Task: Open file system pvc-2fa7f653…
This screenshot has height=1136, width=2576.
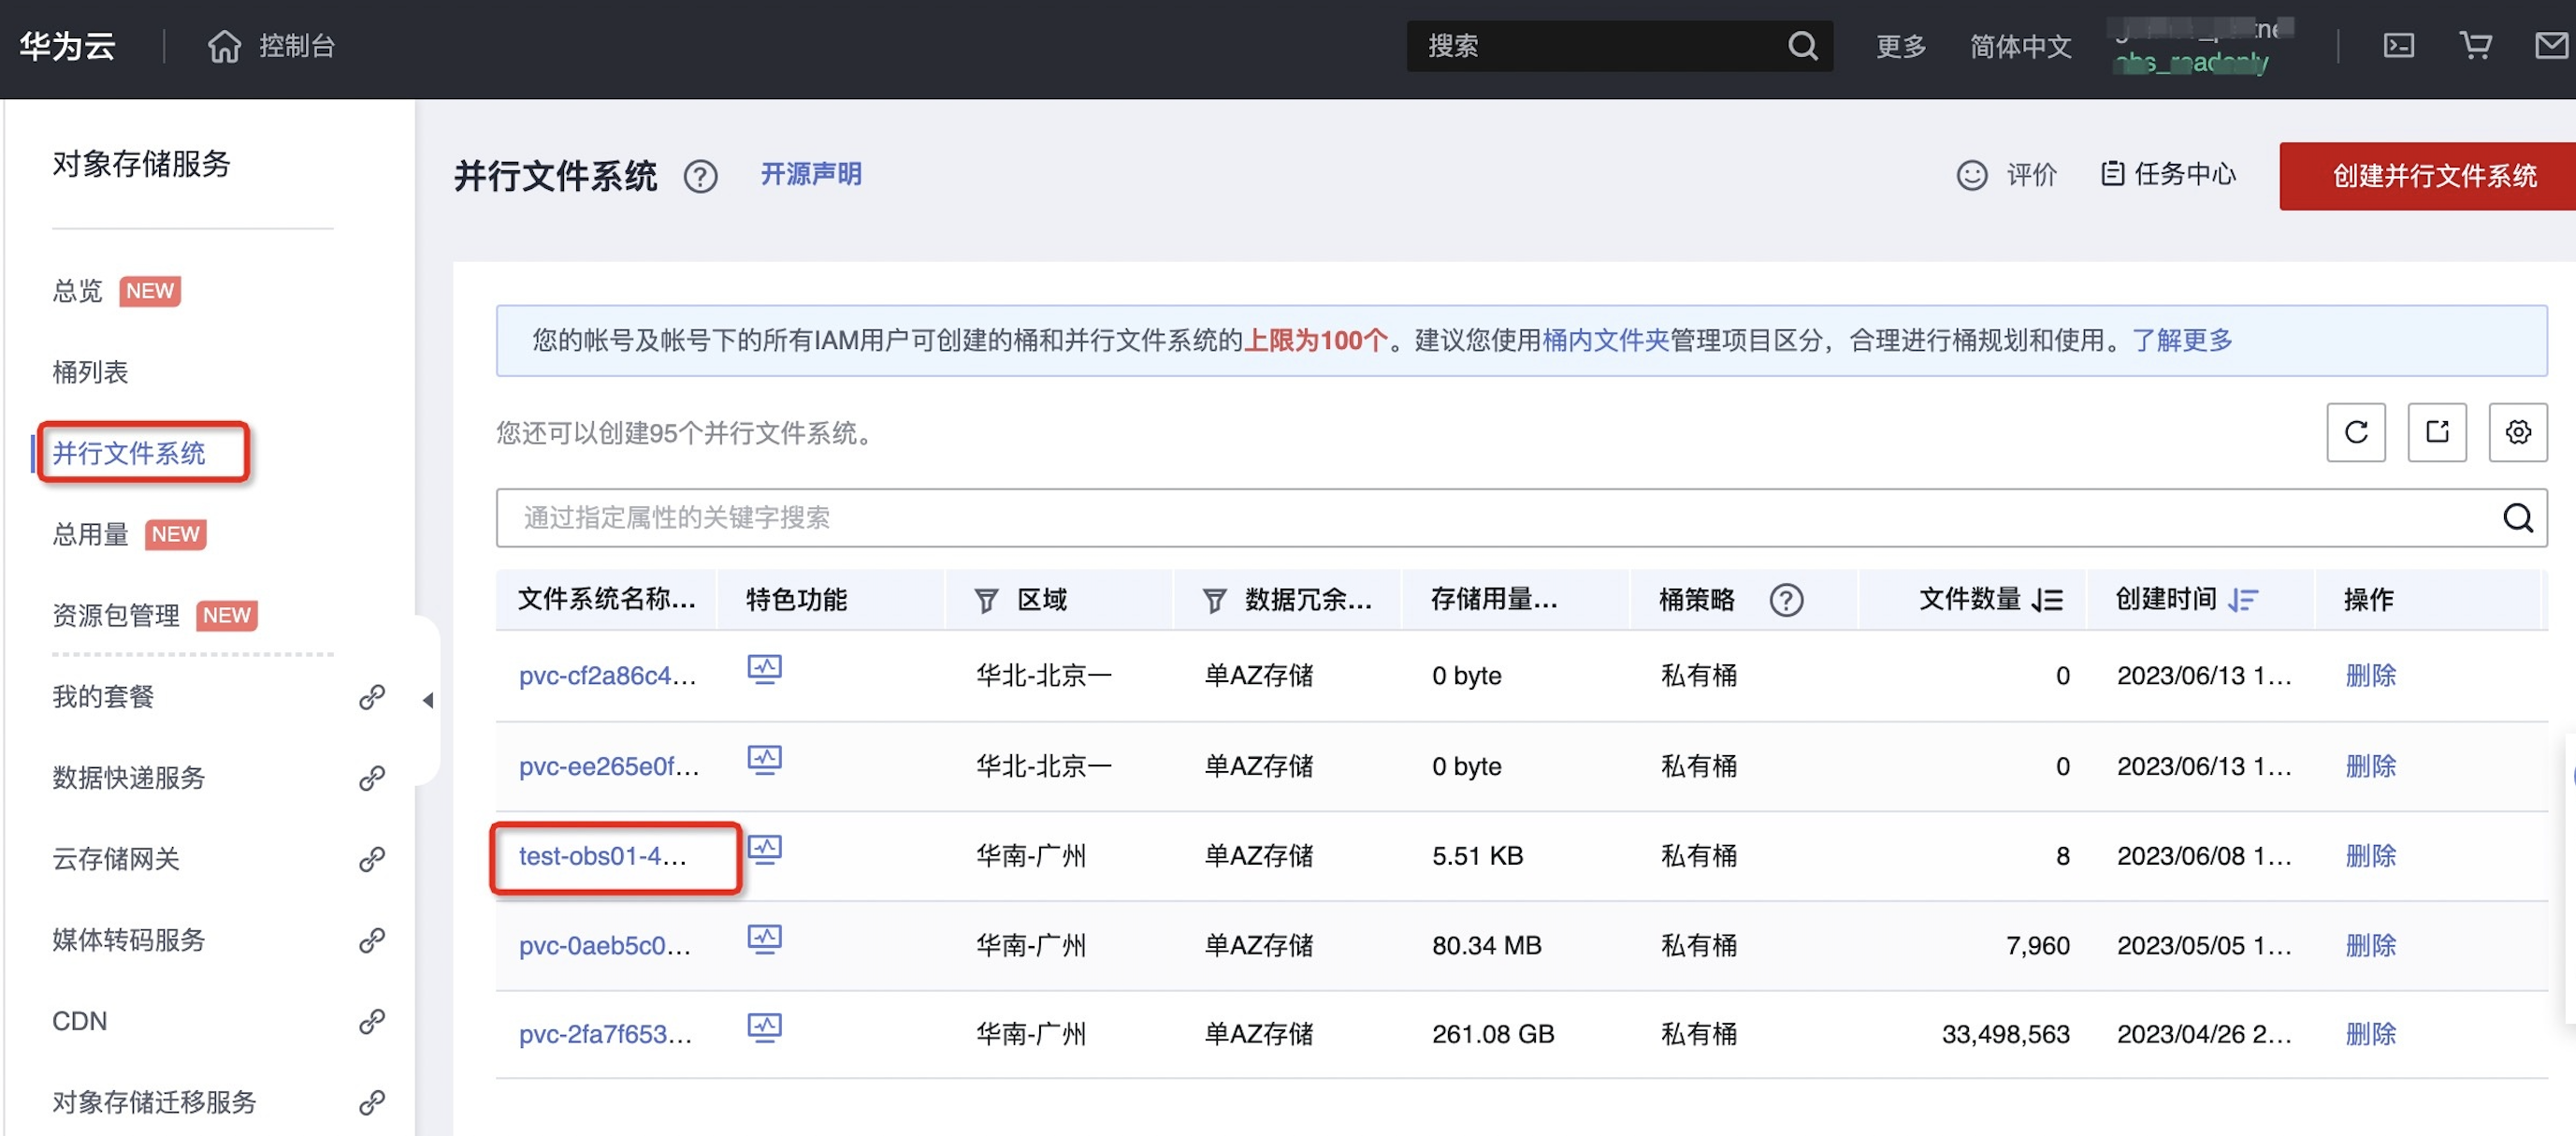Action: [x=605, y=1034]
